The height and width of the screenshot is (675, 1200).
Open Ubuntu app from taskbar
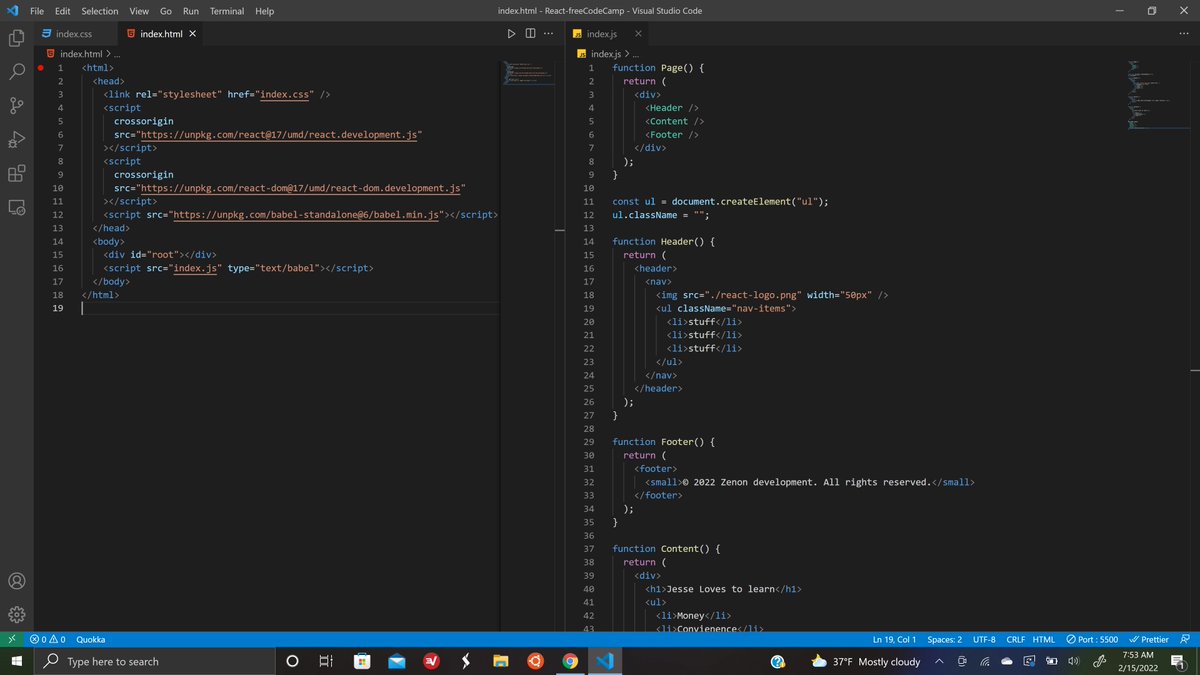535,661
